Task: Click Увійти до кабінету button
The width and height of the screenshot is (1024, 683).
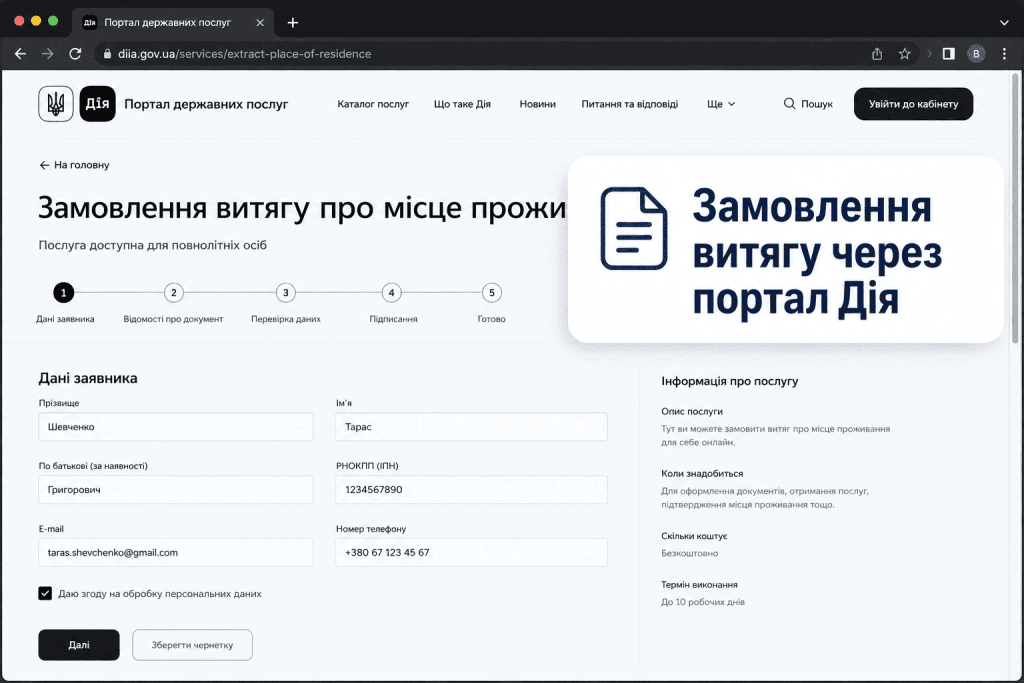Action: (x=913, y=104)
